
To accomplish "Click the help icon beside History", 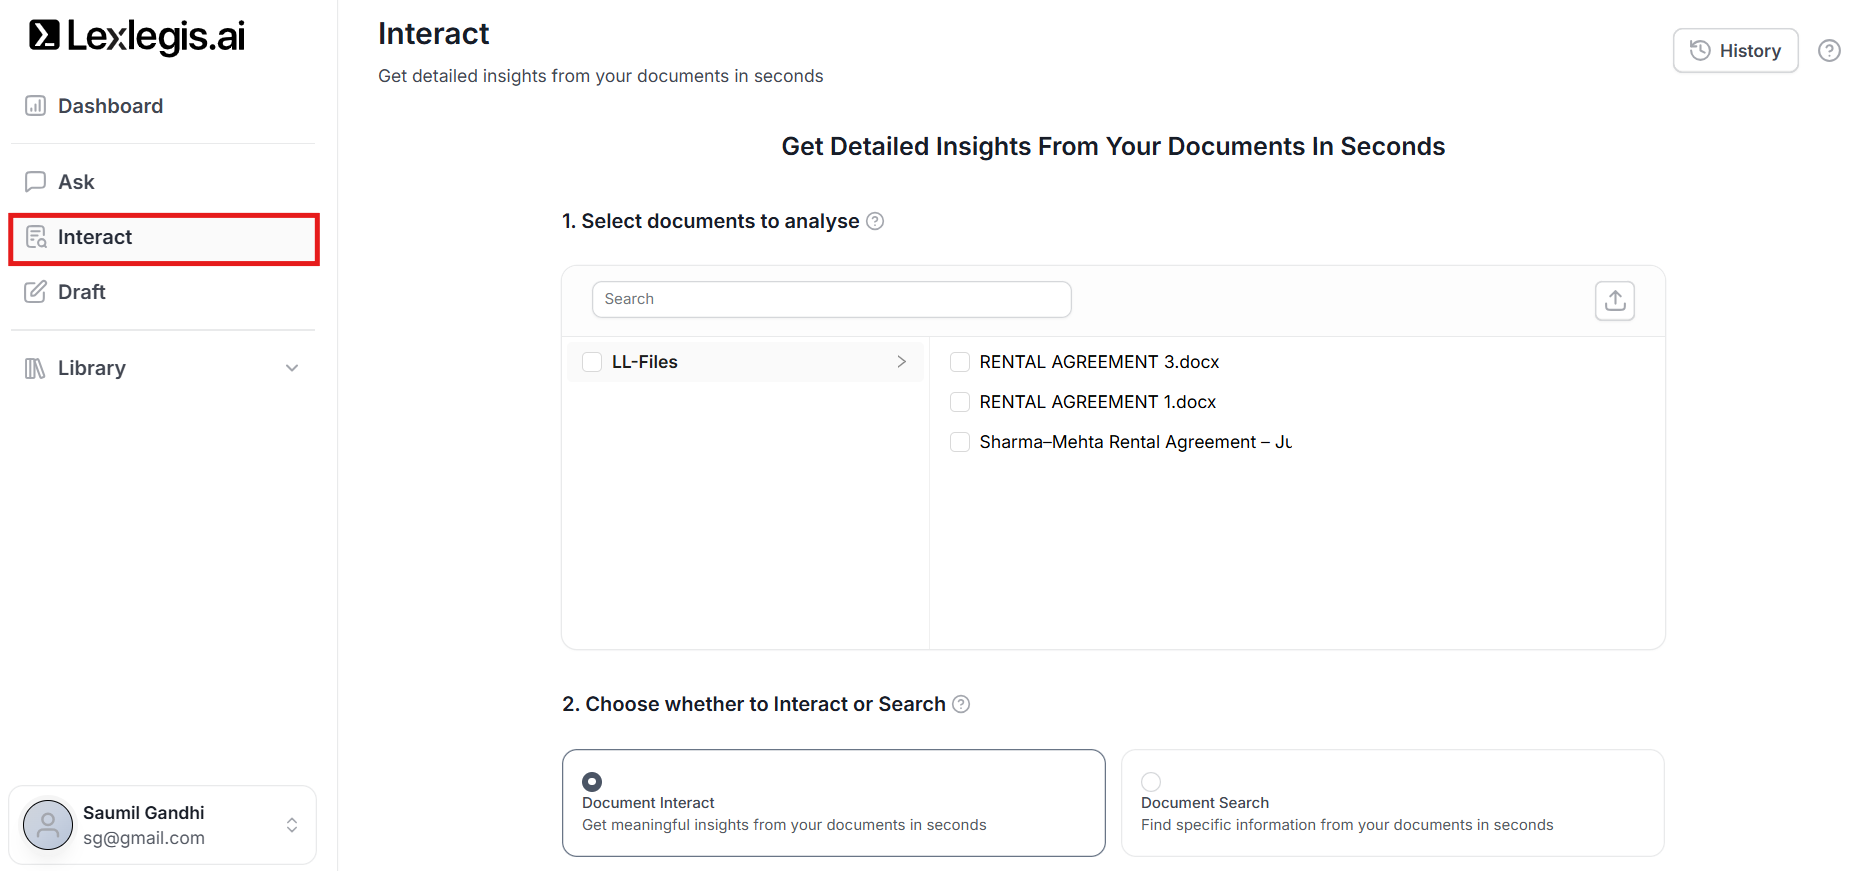I will click(1828, 51).
